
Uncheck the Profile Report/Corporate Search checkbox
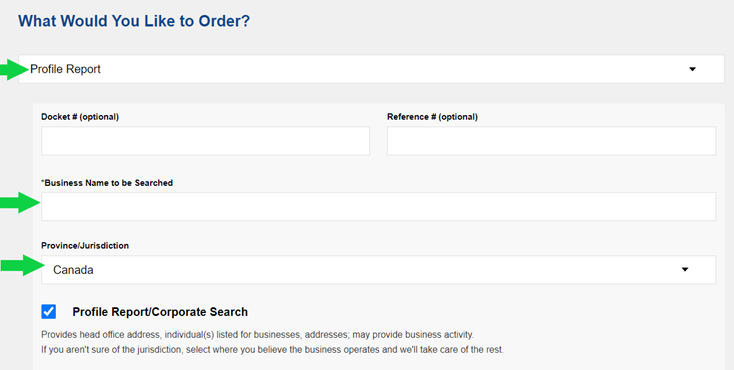pyautogui.click(x=48, y=311)
